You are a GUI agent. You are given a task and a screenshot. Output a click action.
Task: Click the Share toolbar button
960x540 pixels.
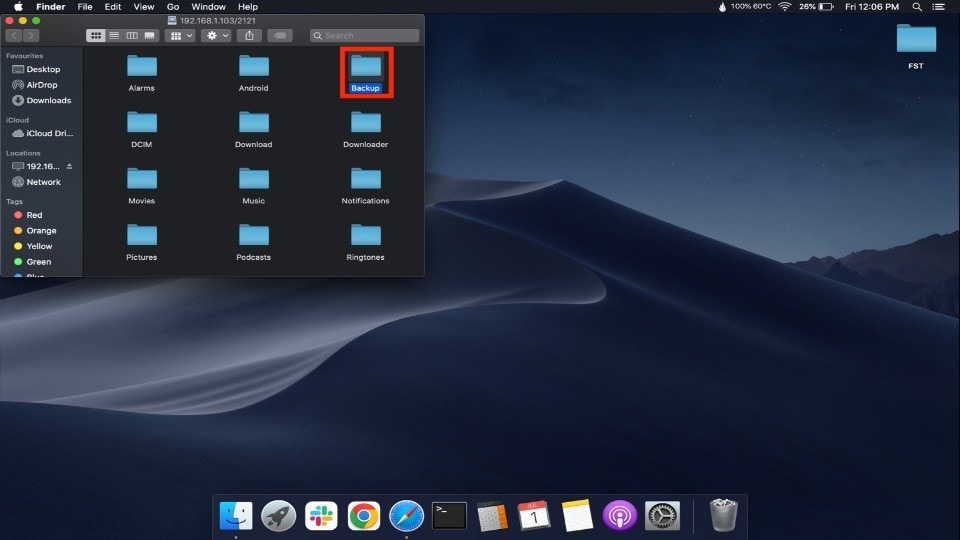pos(249,36)
